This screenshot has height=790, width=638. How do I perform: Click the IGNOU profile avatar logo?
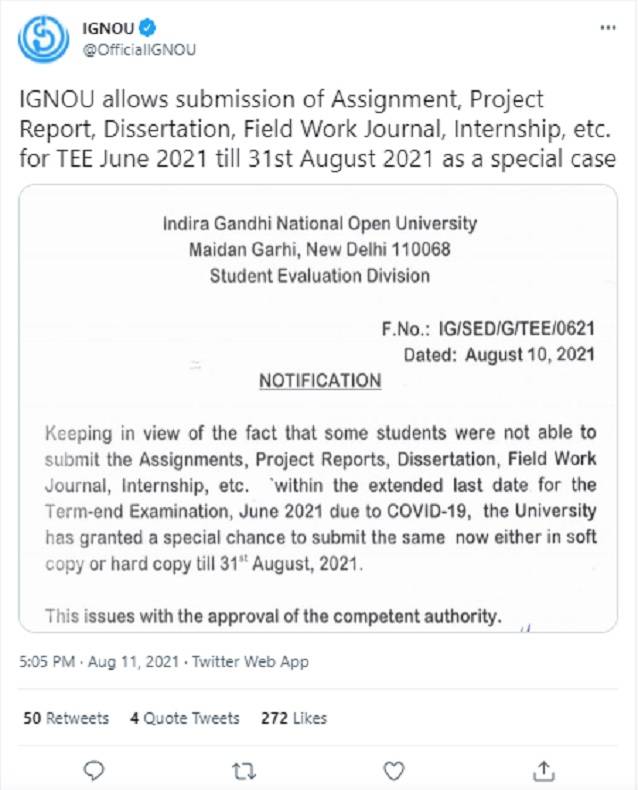tap(41, 38)
